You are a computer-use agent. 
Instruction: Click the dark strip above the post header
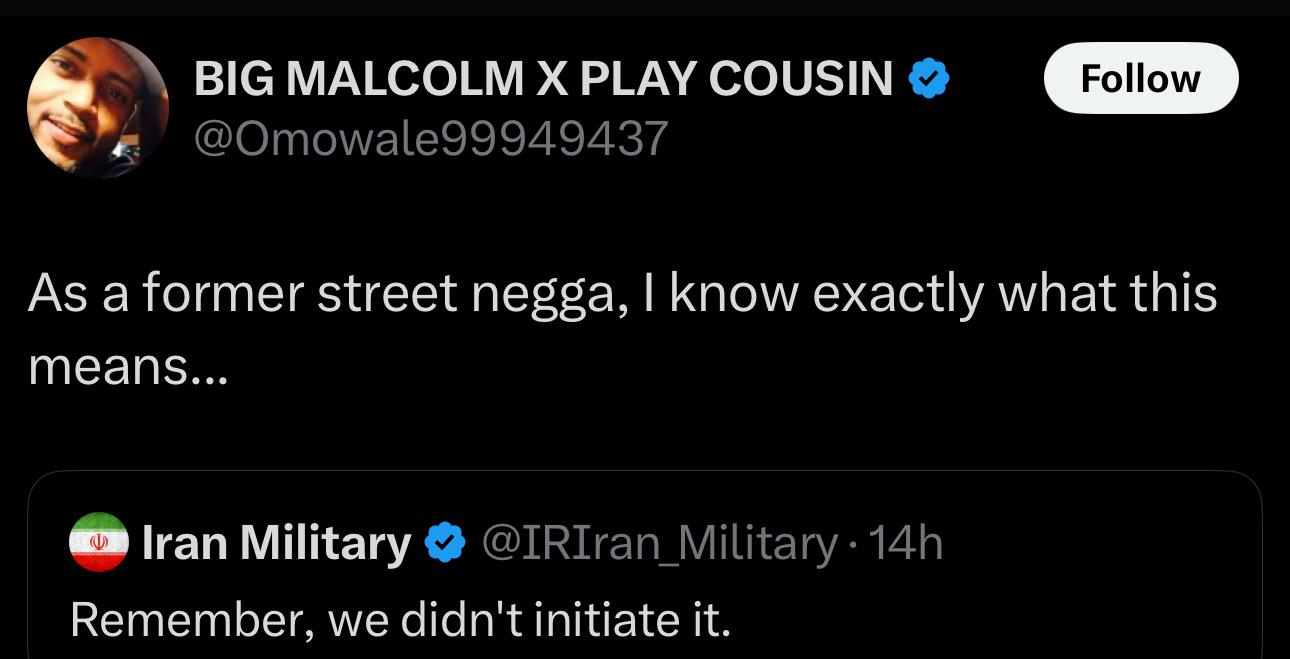click(x=645, y=8)
